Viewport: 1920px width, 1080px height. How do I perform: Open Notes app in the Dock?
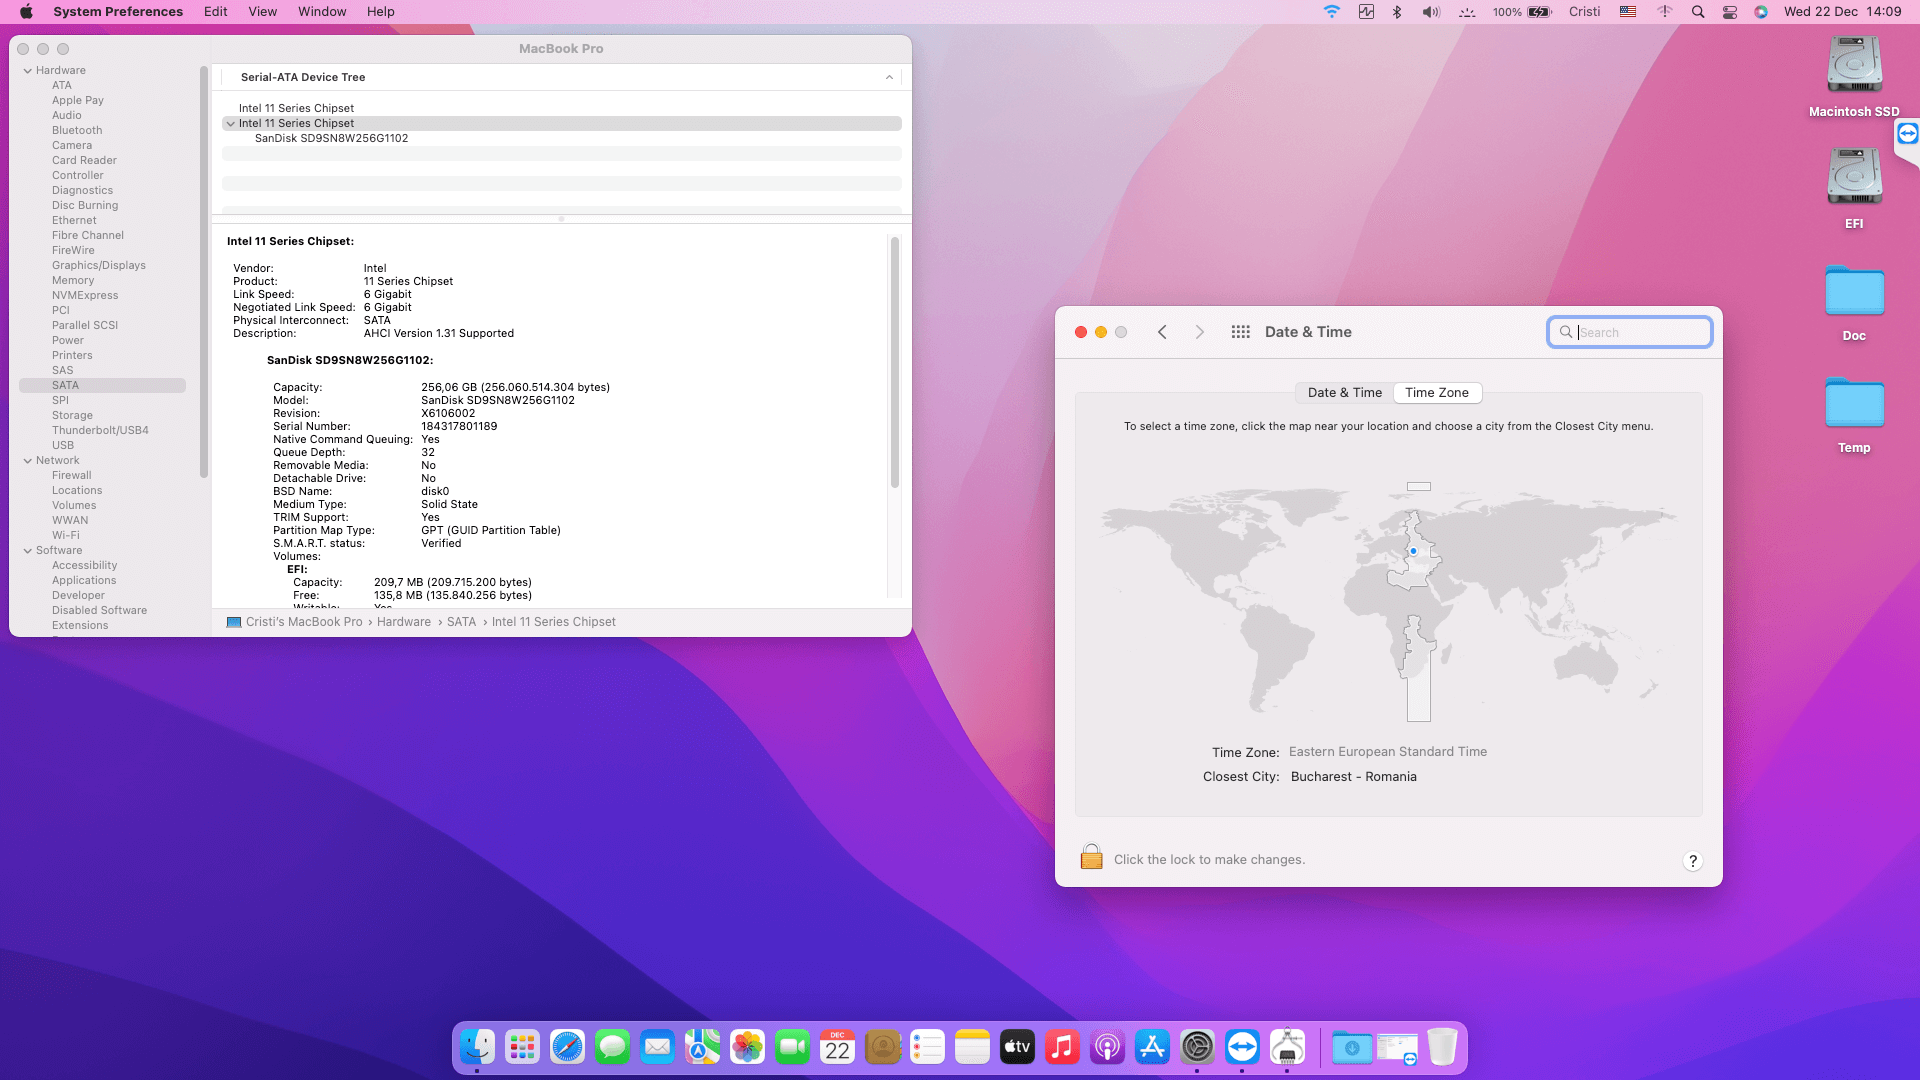(972, 1047)
